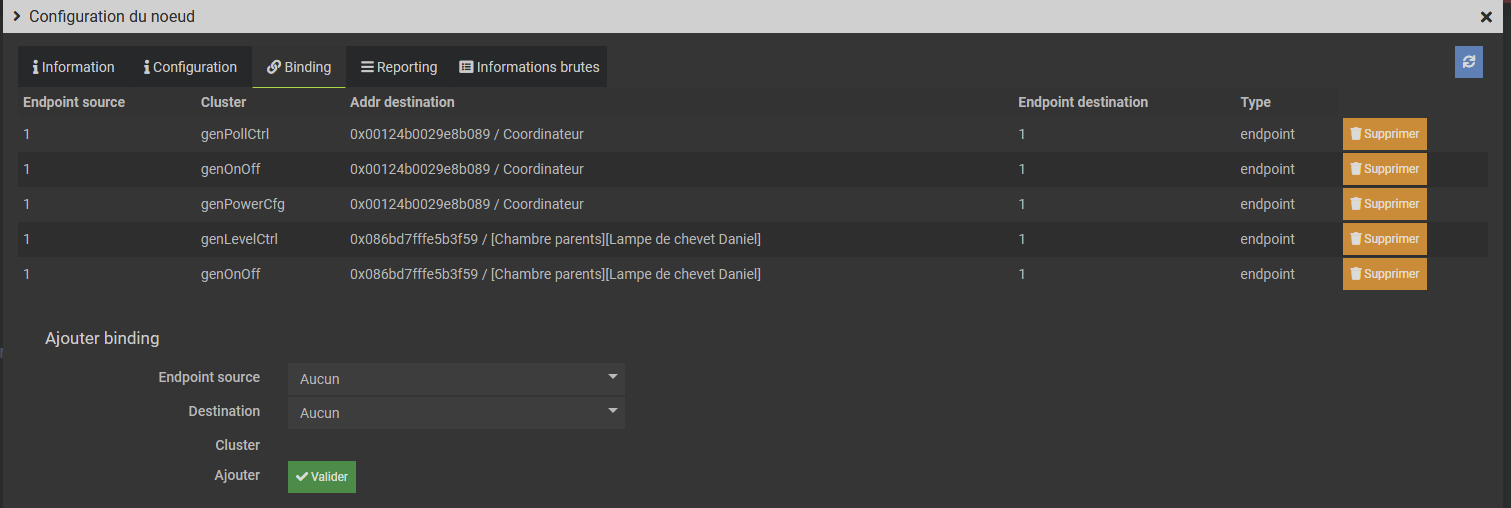Remove the genLevelCtrl binding to Lampe de chevet
Screen dimensions: 1511x508
1384,239
